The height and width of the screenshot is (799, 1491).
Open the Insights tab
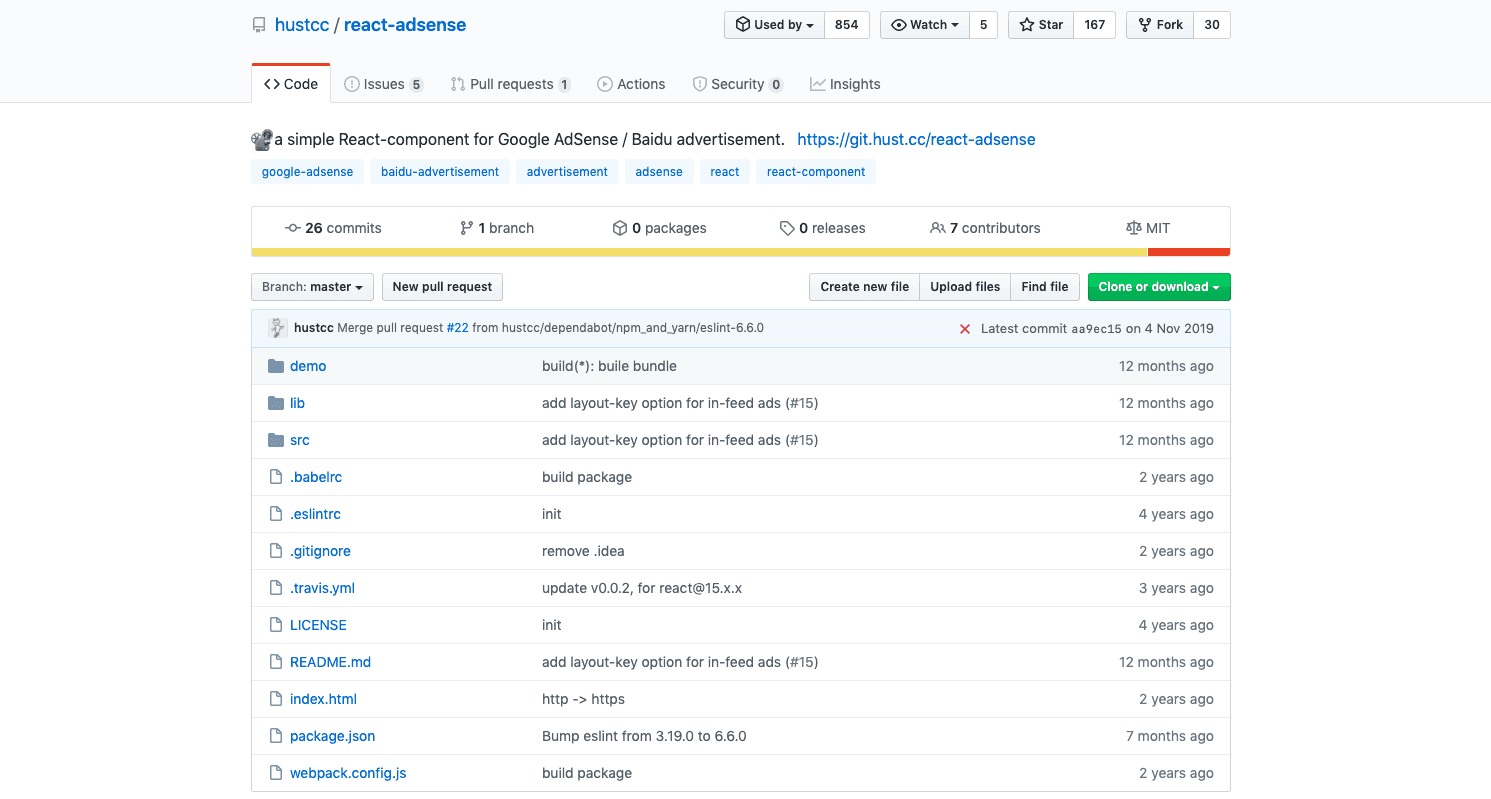pos(846,84)
